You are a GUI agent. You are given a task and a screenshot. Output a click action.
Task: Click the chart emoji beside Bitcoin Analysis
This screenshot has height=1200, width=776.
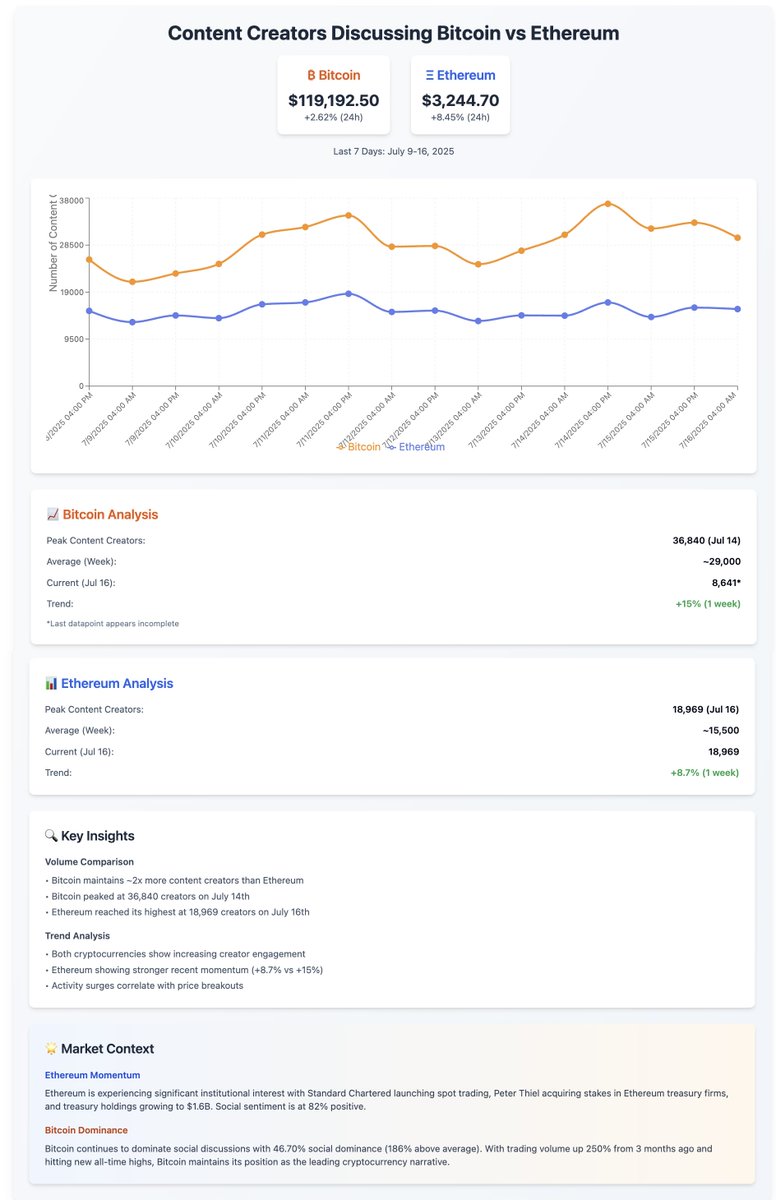[x=53, y=514]
